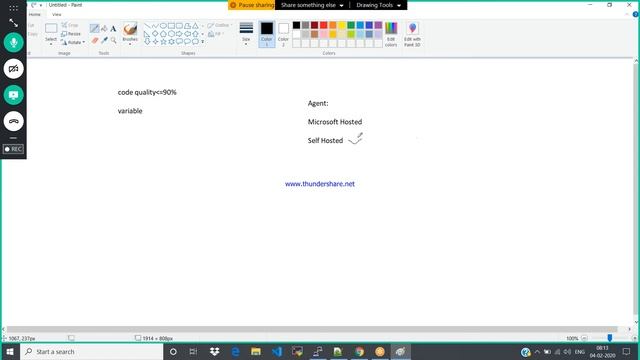Open the shape Outline dropdown

tap(220, 25)
